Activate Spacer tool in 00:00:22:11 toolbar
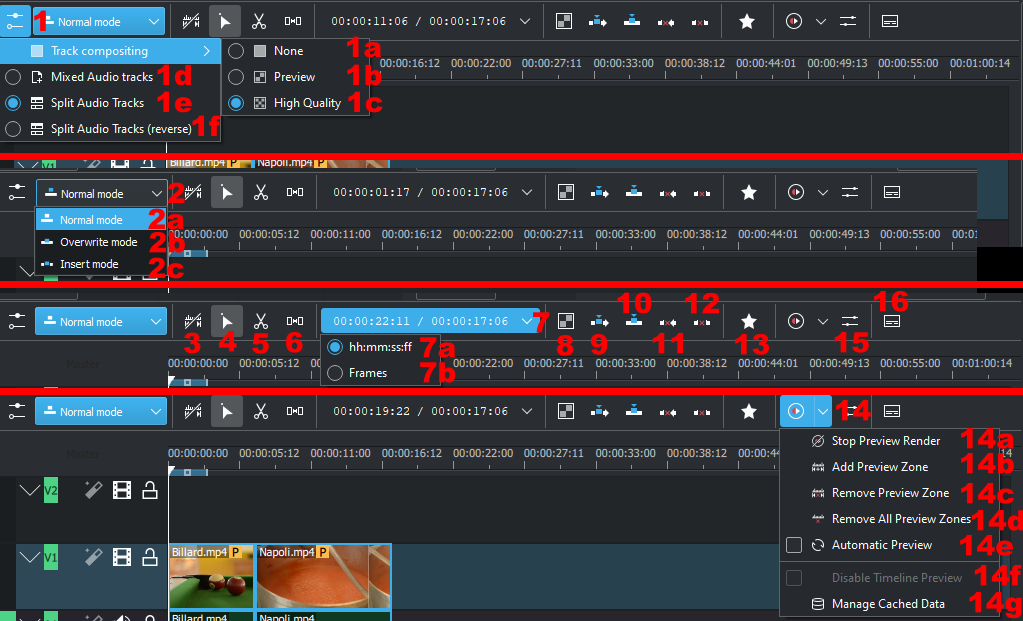This screenshot has width=1023, height=621. tap(295, 321)
